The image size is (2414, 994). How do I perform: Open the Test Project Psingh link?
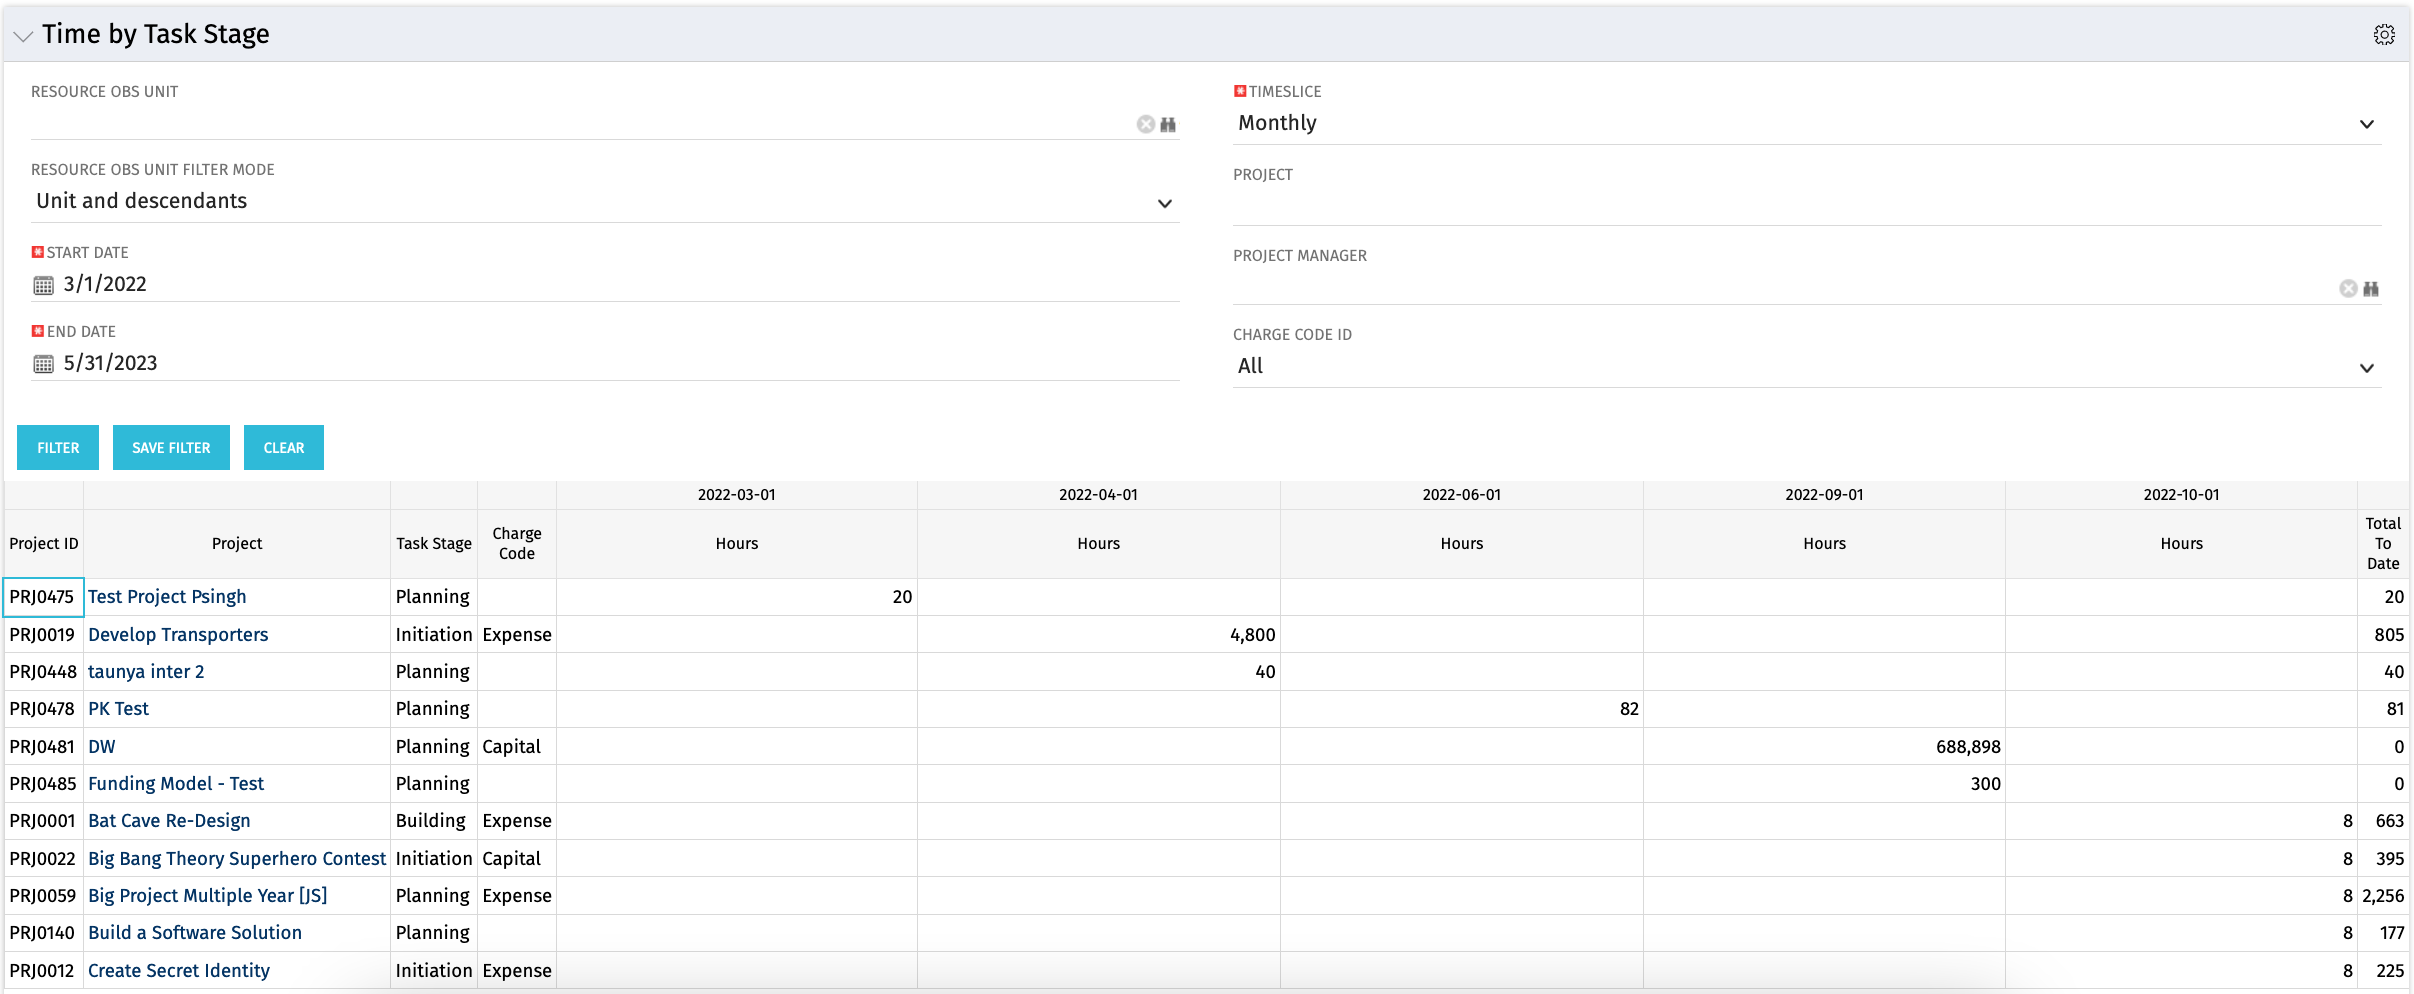166,596
